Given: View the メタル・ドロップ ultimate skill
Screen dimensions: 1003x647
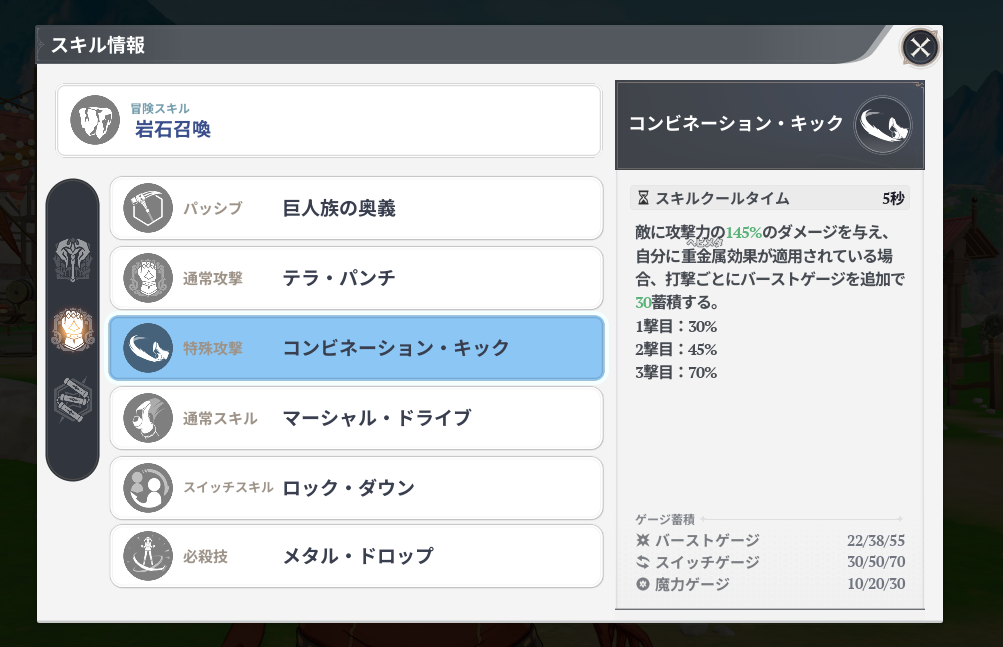Looking at the screenshot, I should (355, 556).
